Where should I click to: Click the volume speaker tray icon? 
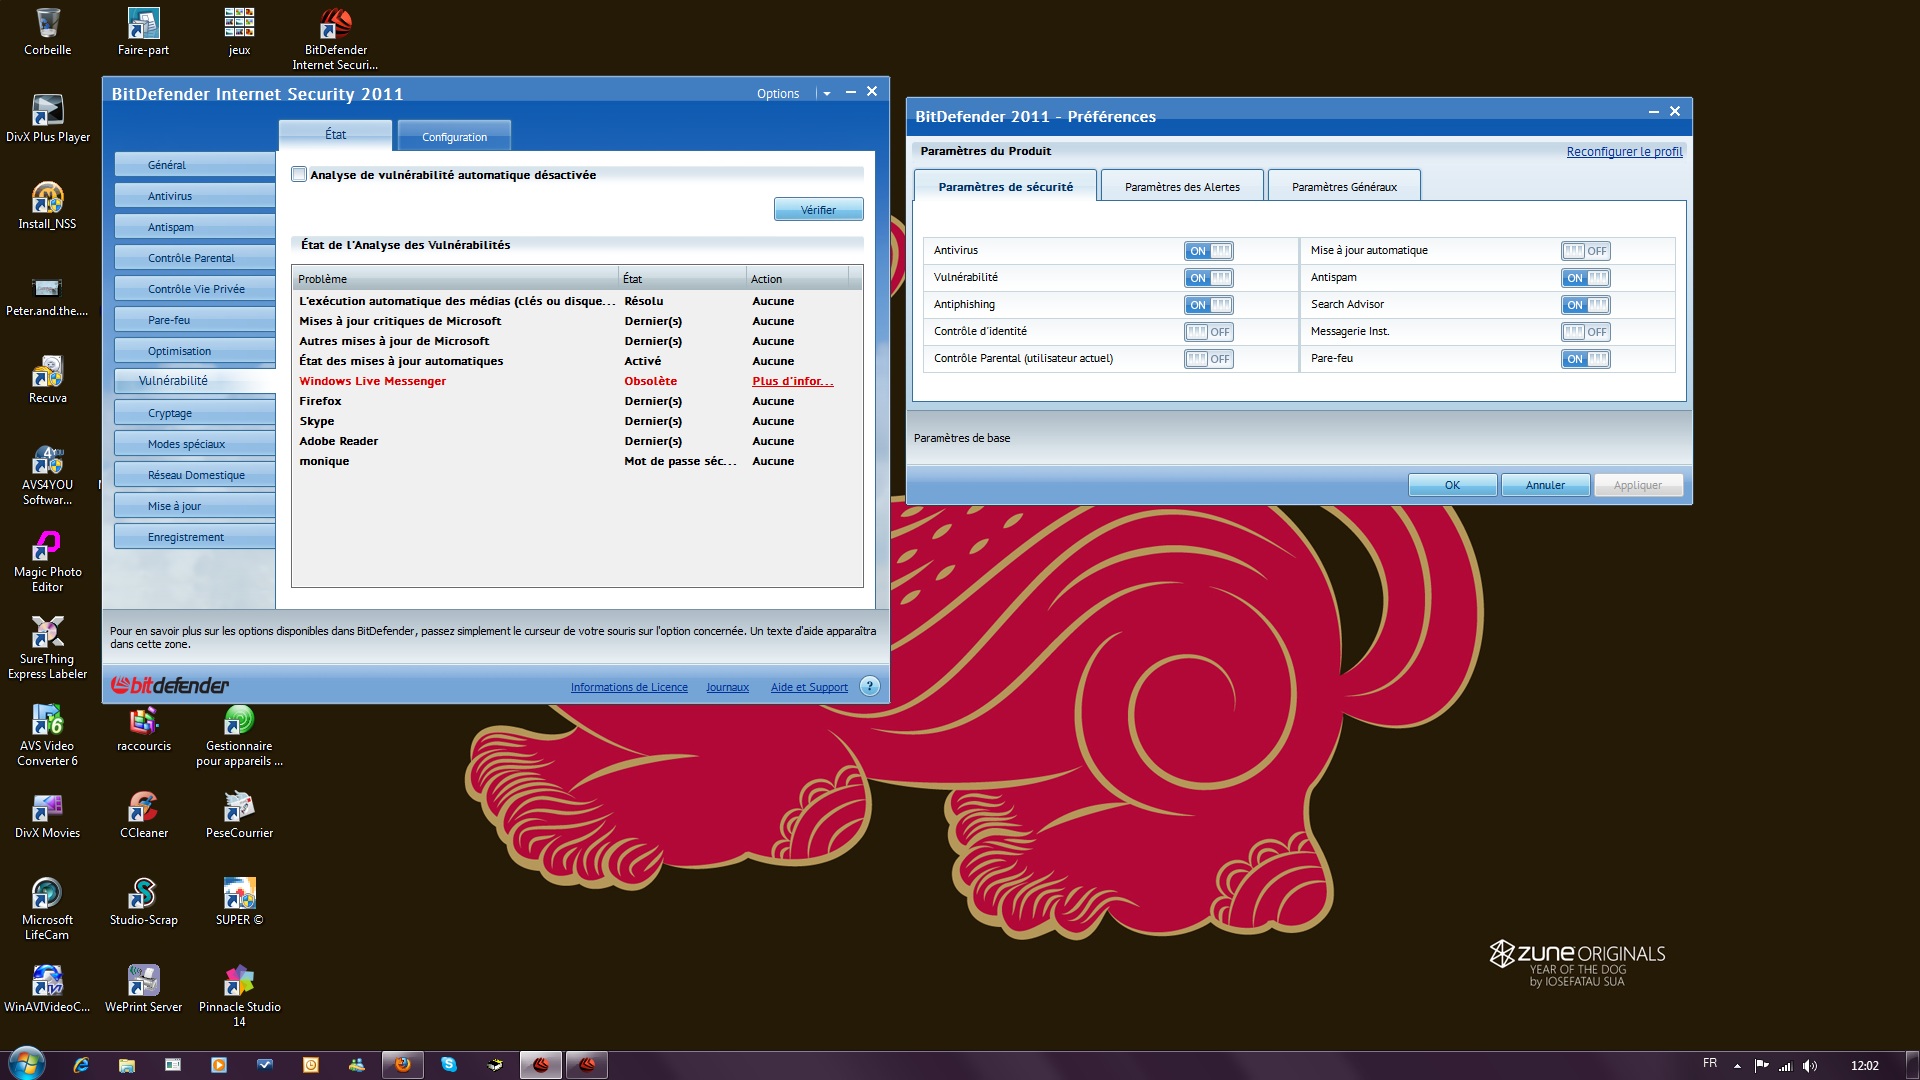[x=1810, y=1066]
